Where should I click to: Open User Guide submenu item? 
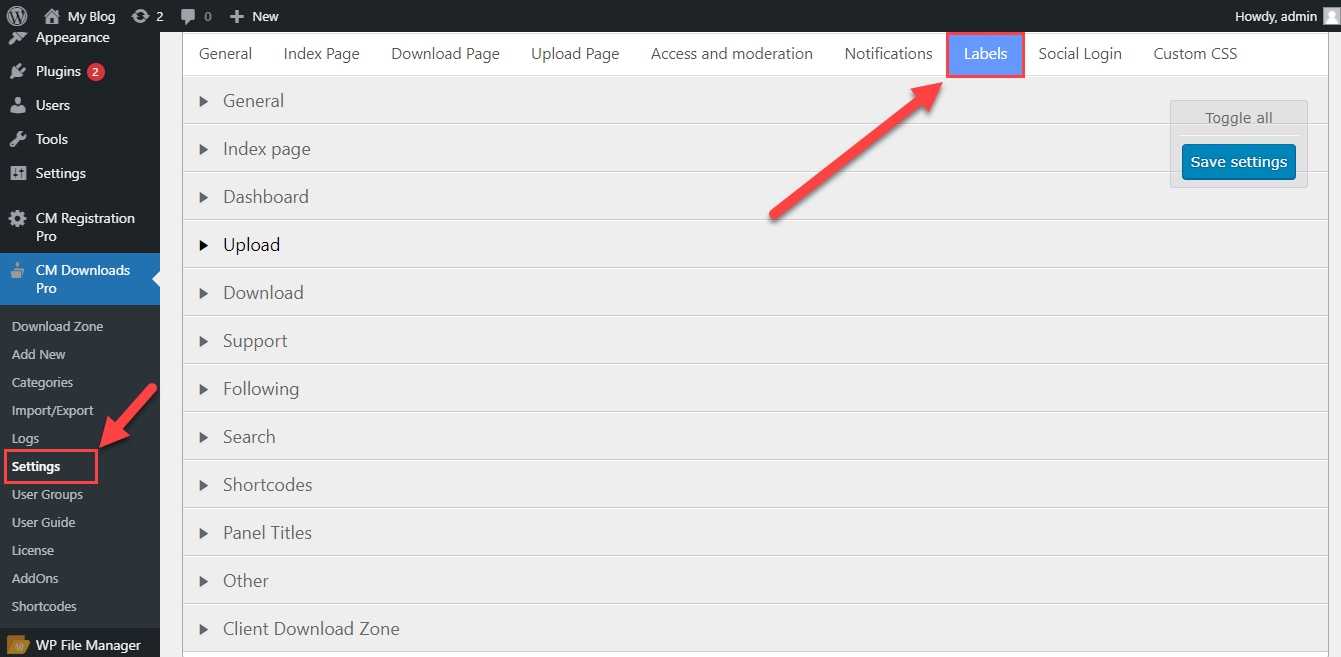coord(43,522)
